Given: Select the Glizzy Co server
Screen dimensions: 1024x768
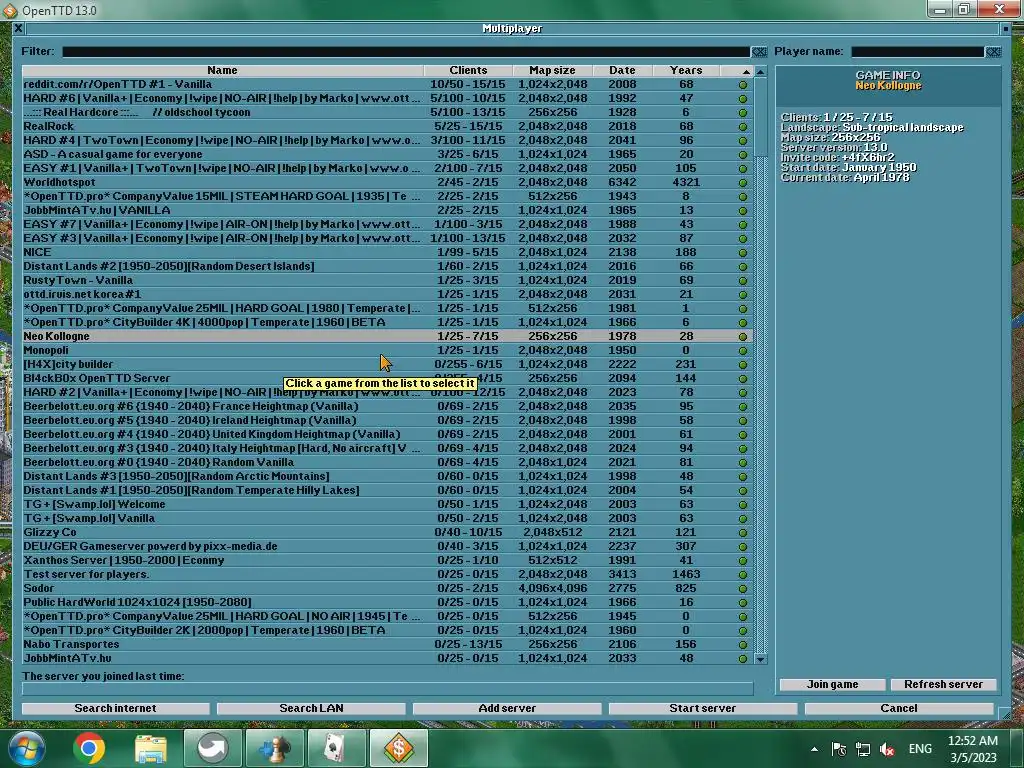Looking at the screenshot, I should [x=387, y=533].
